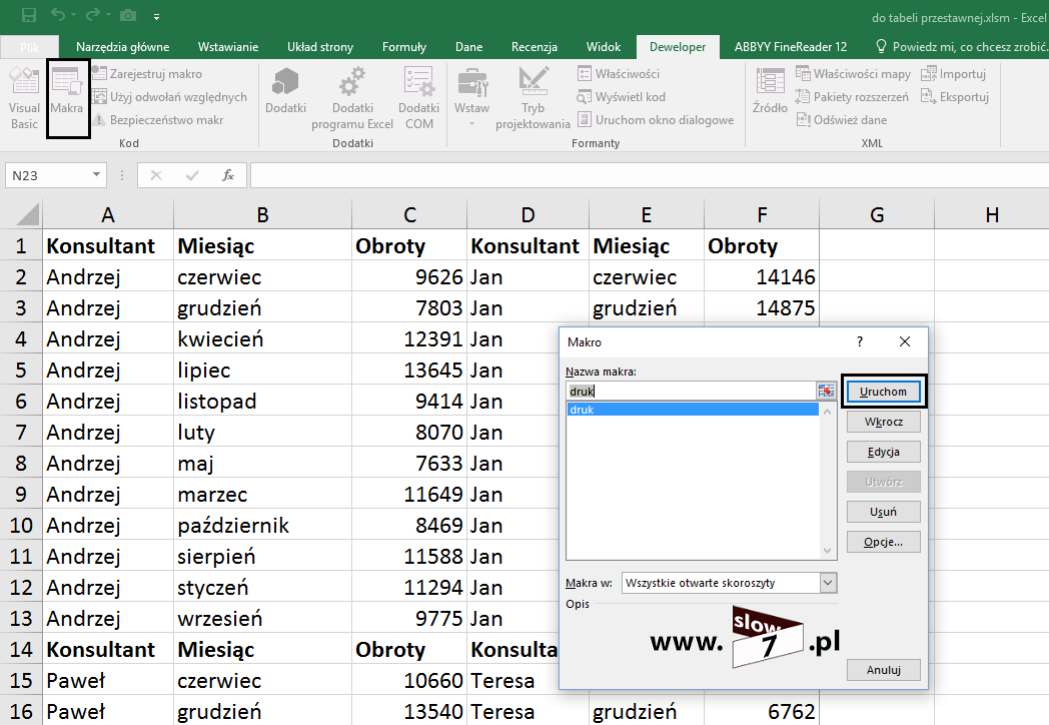Toggle Użyj odwołań względnych
1049x725 pixels.
point(169,97)
